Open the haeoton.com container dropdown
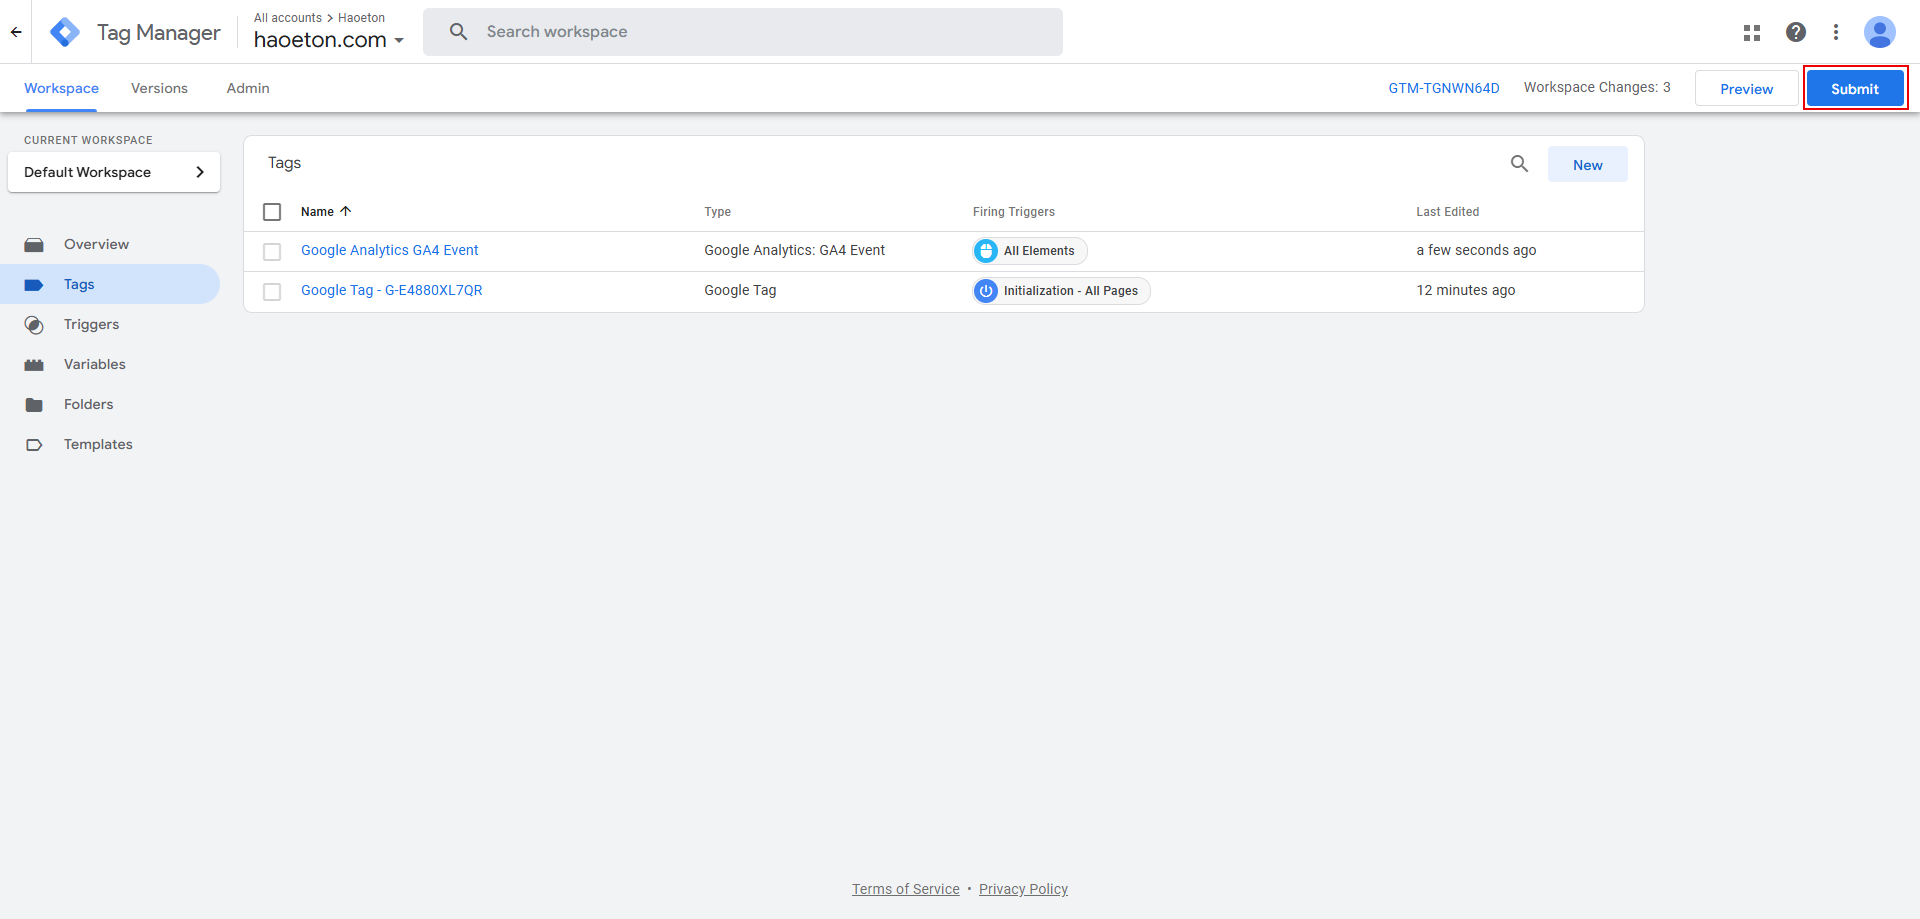 [x=329, y=40]
